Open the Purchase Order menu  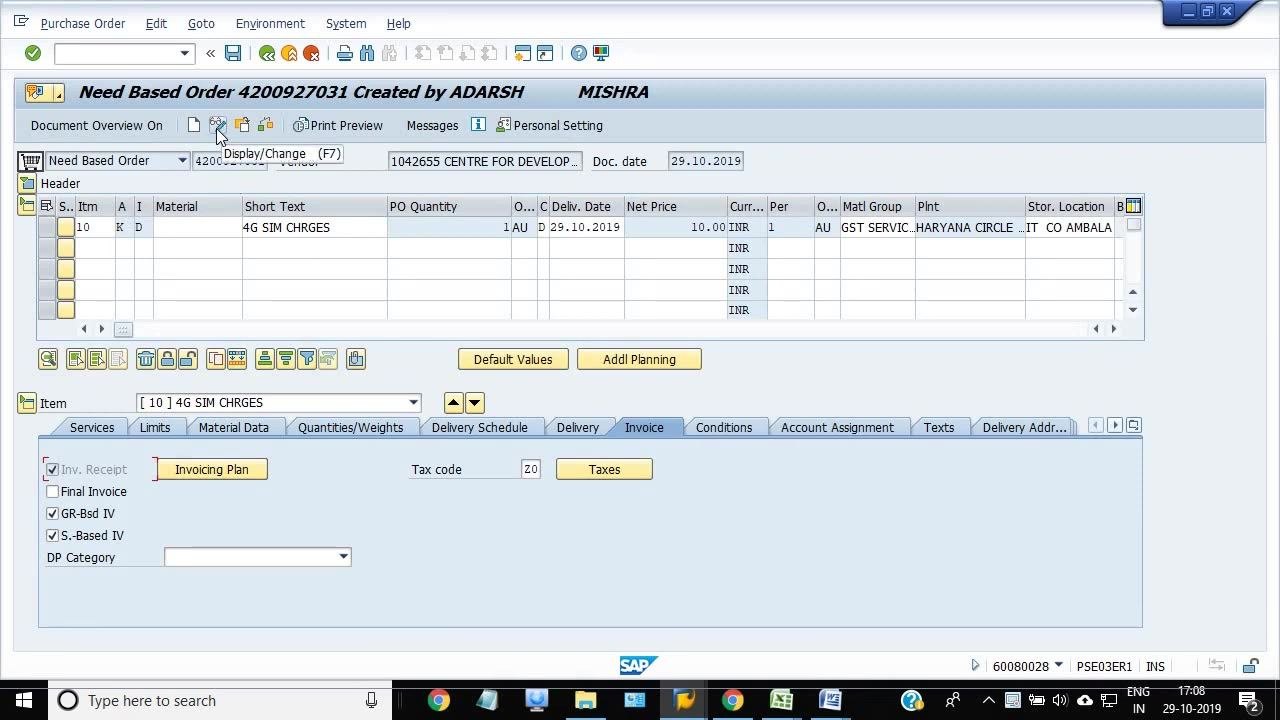(83, 23)
